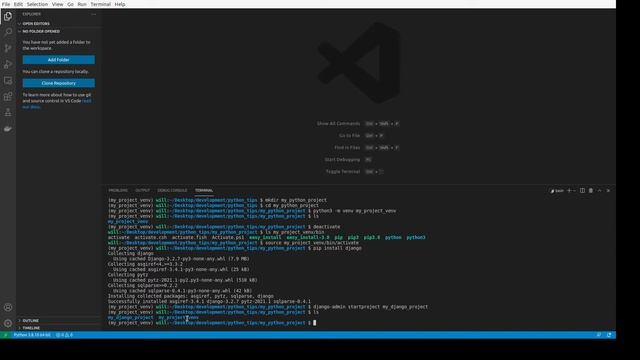This screenshot has height=360, width=640.
Task: Expand the Timeline section
Action: [x=31, y=328]
